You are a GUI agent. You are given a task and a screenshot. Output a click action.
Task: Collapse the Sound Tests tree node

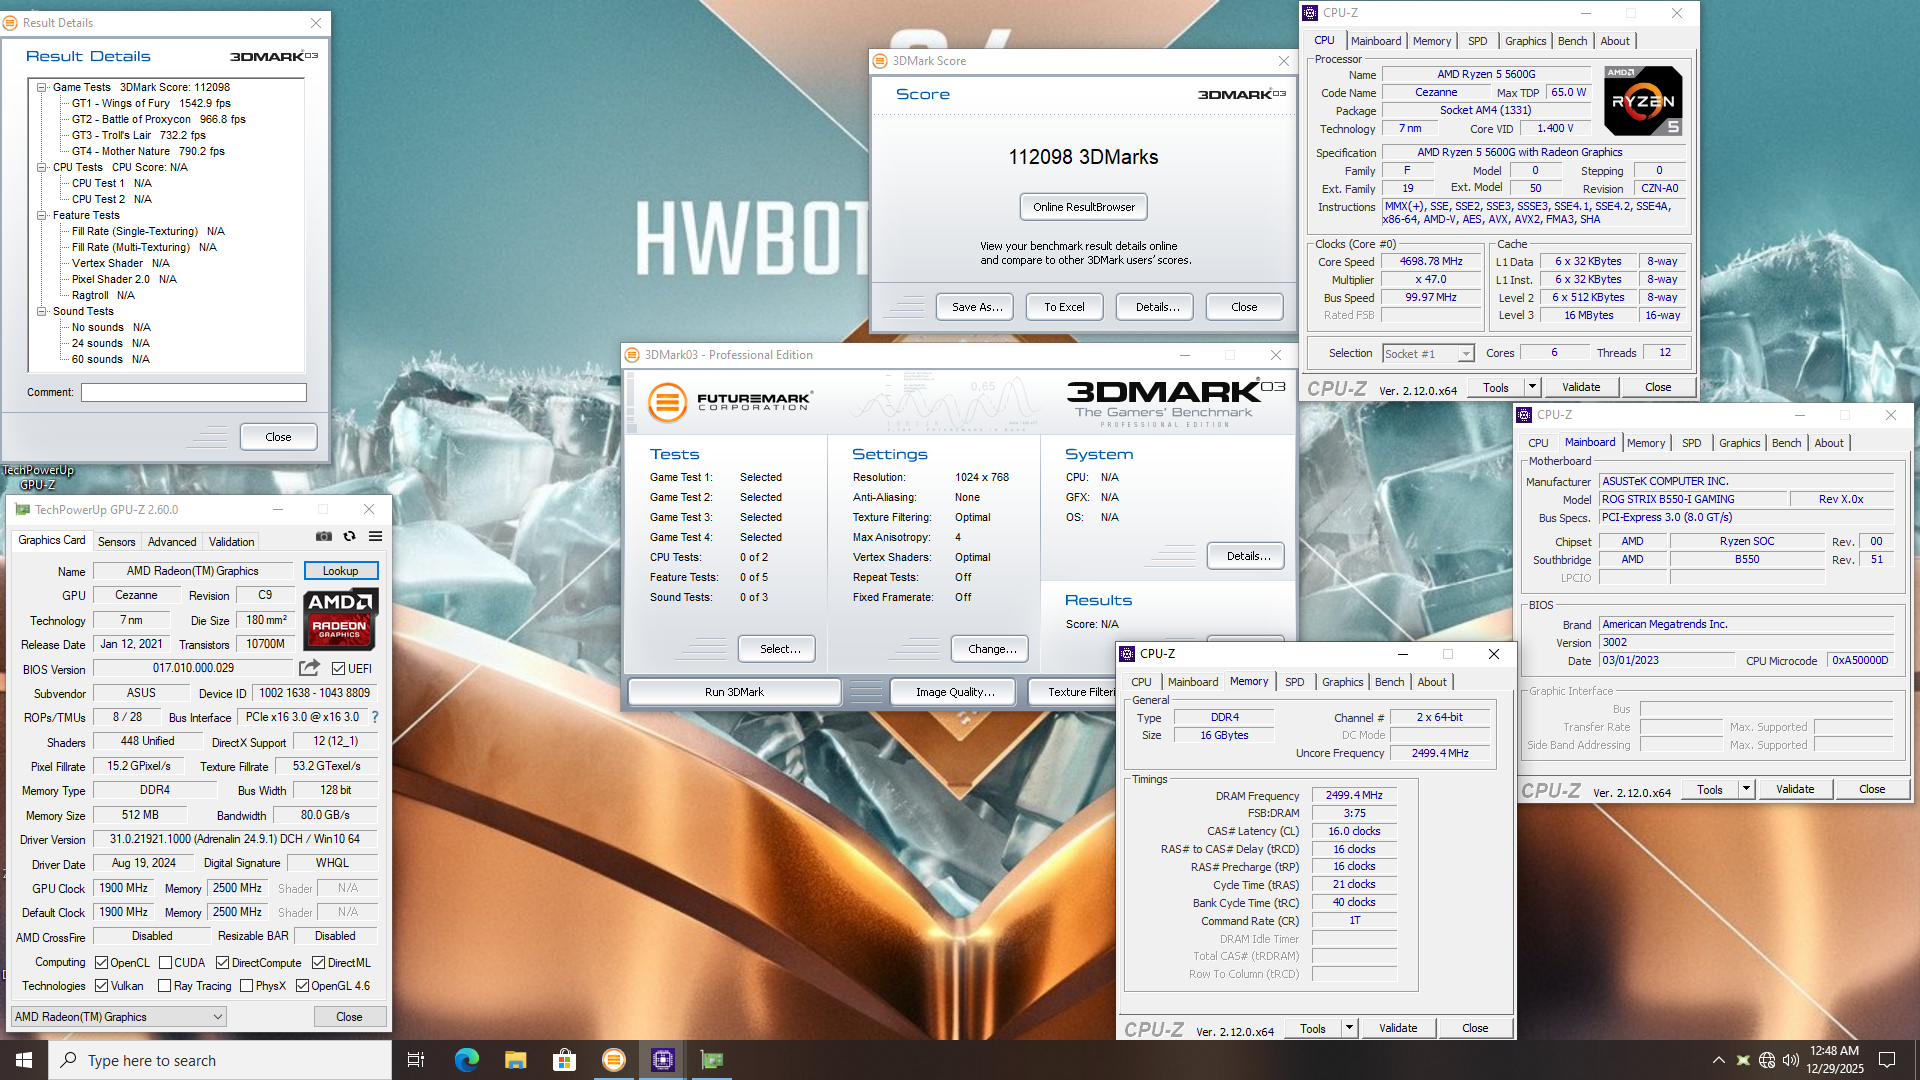click(42, 311)
